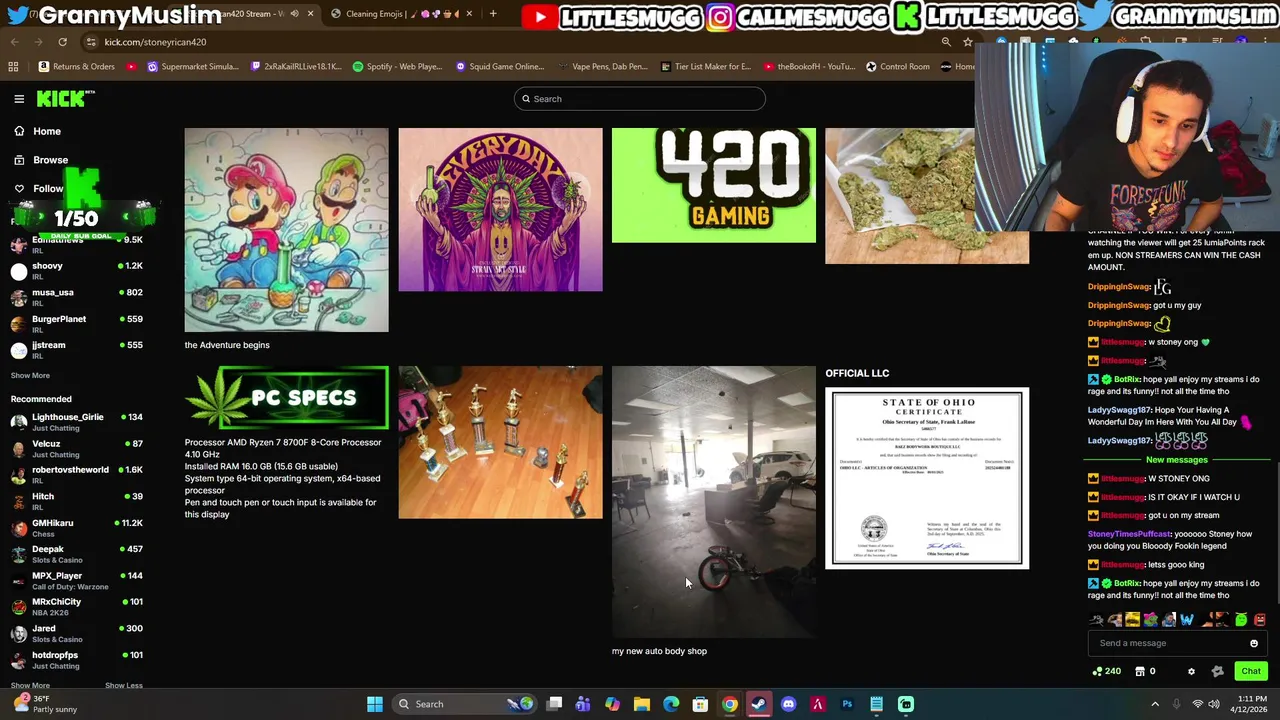This screenshot has height=720, width=1280.
Task: Select the green face quick emote
Action: pos(1241,620)
